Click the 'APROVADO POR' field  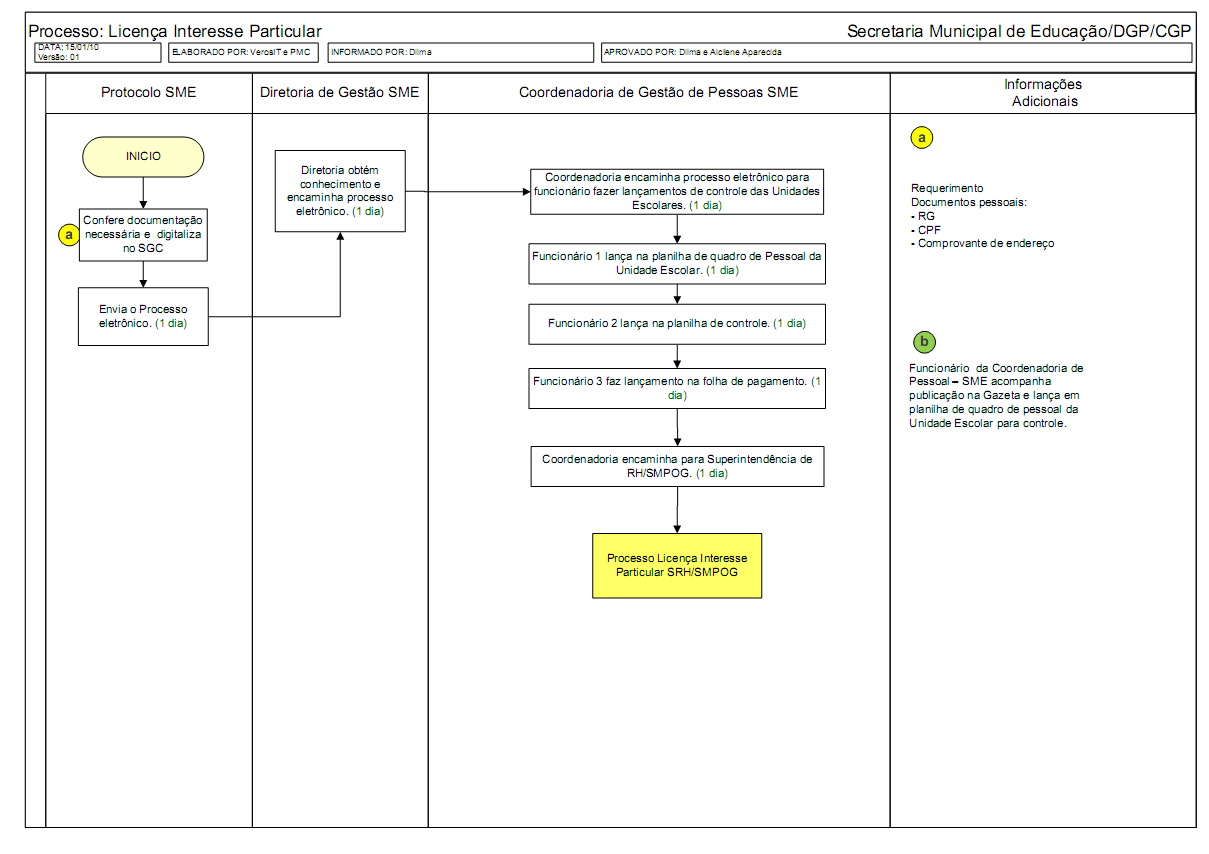point(896,52)
